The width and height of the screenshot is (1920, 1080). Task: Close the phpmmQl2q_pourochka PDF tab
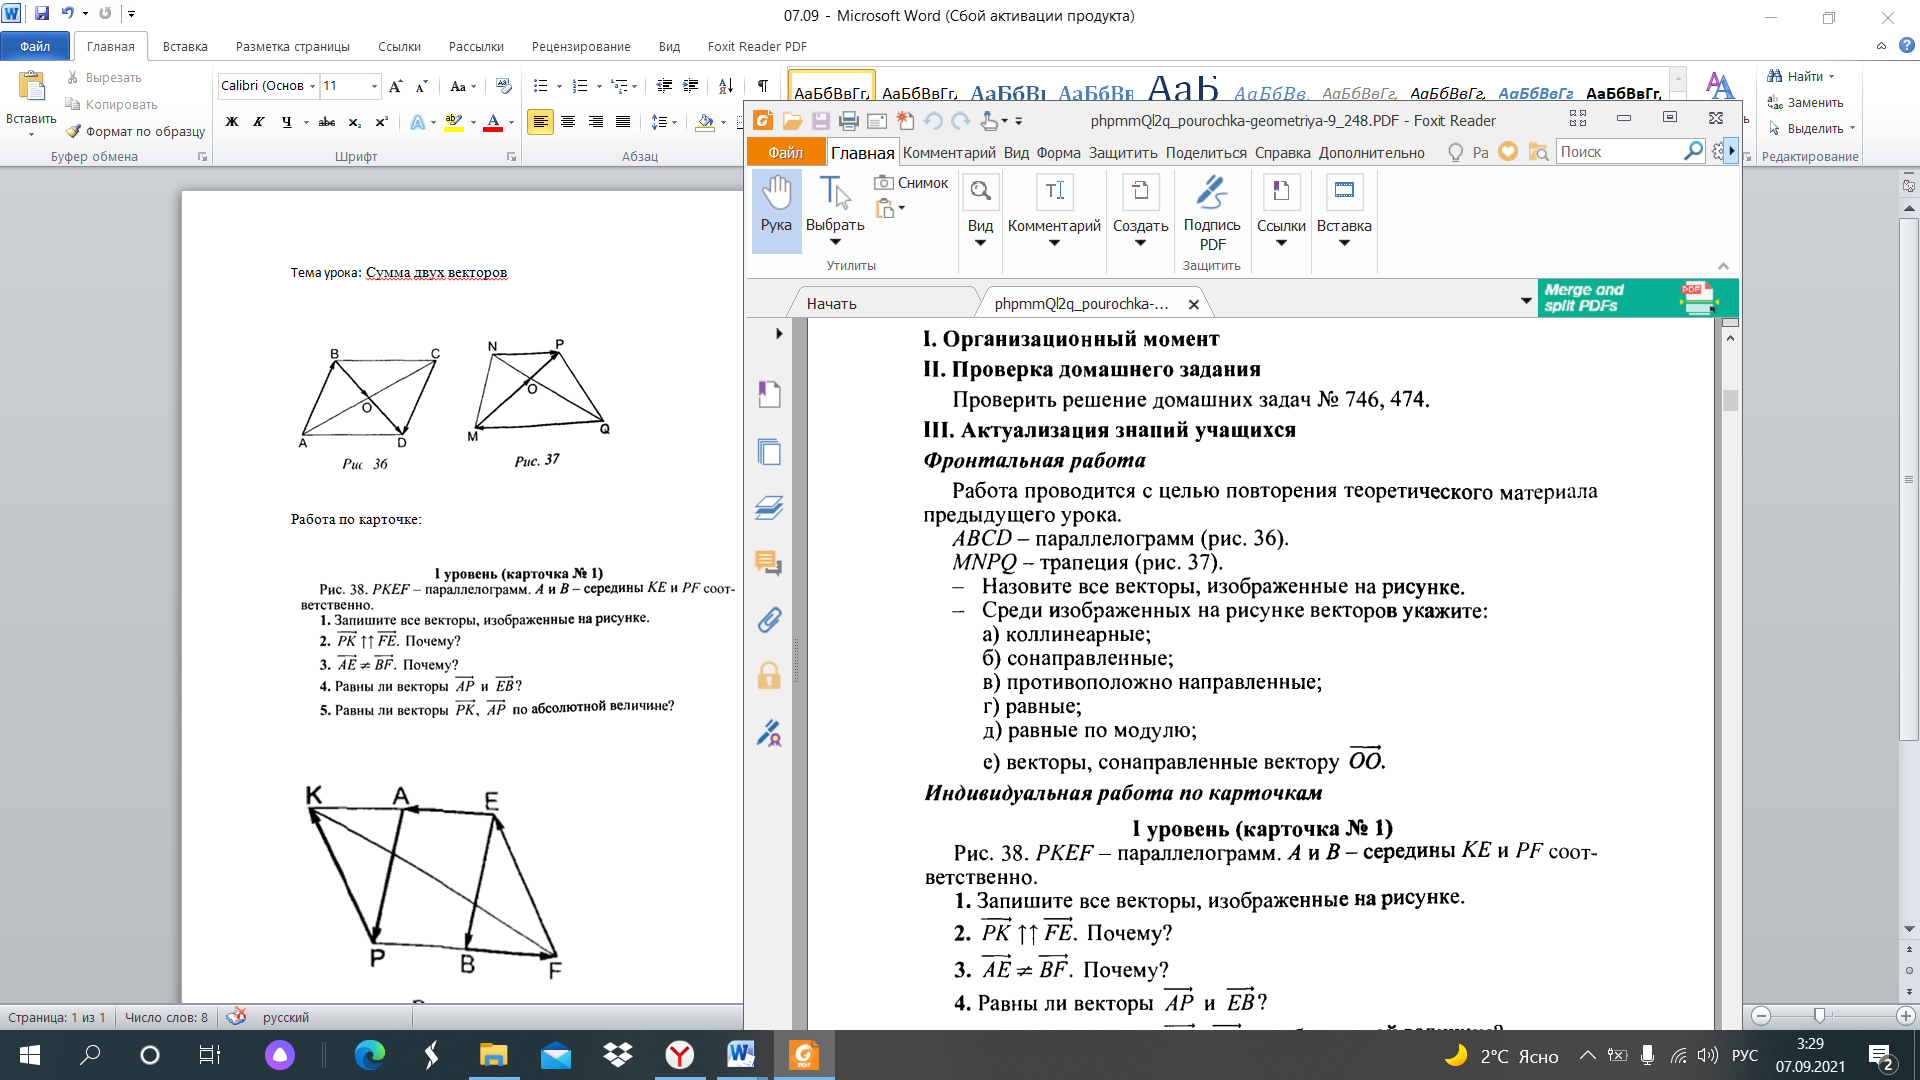click(1193, 304)
